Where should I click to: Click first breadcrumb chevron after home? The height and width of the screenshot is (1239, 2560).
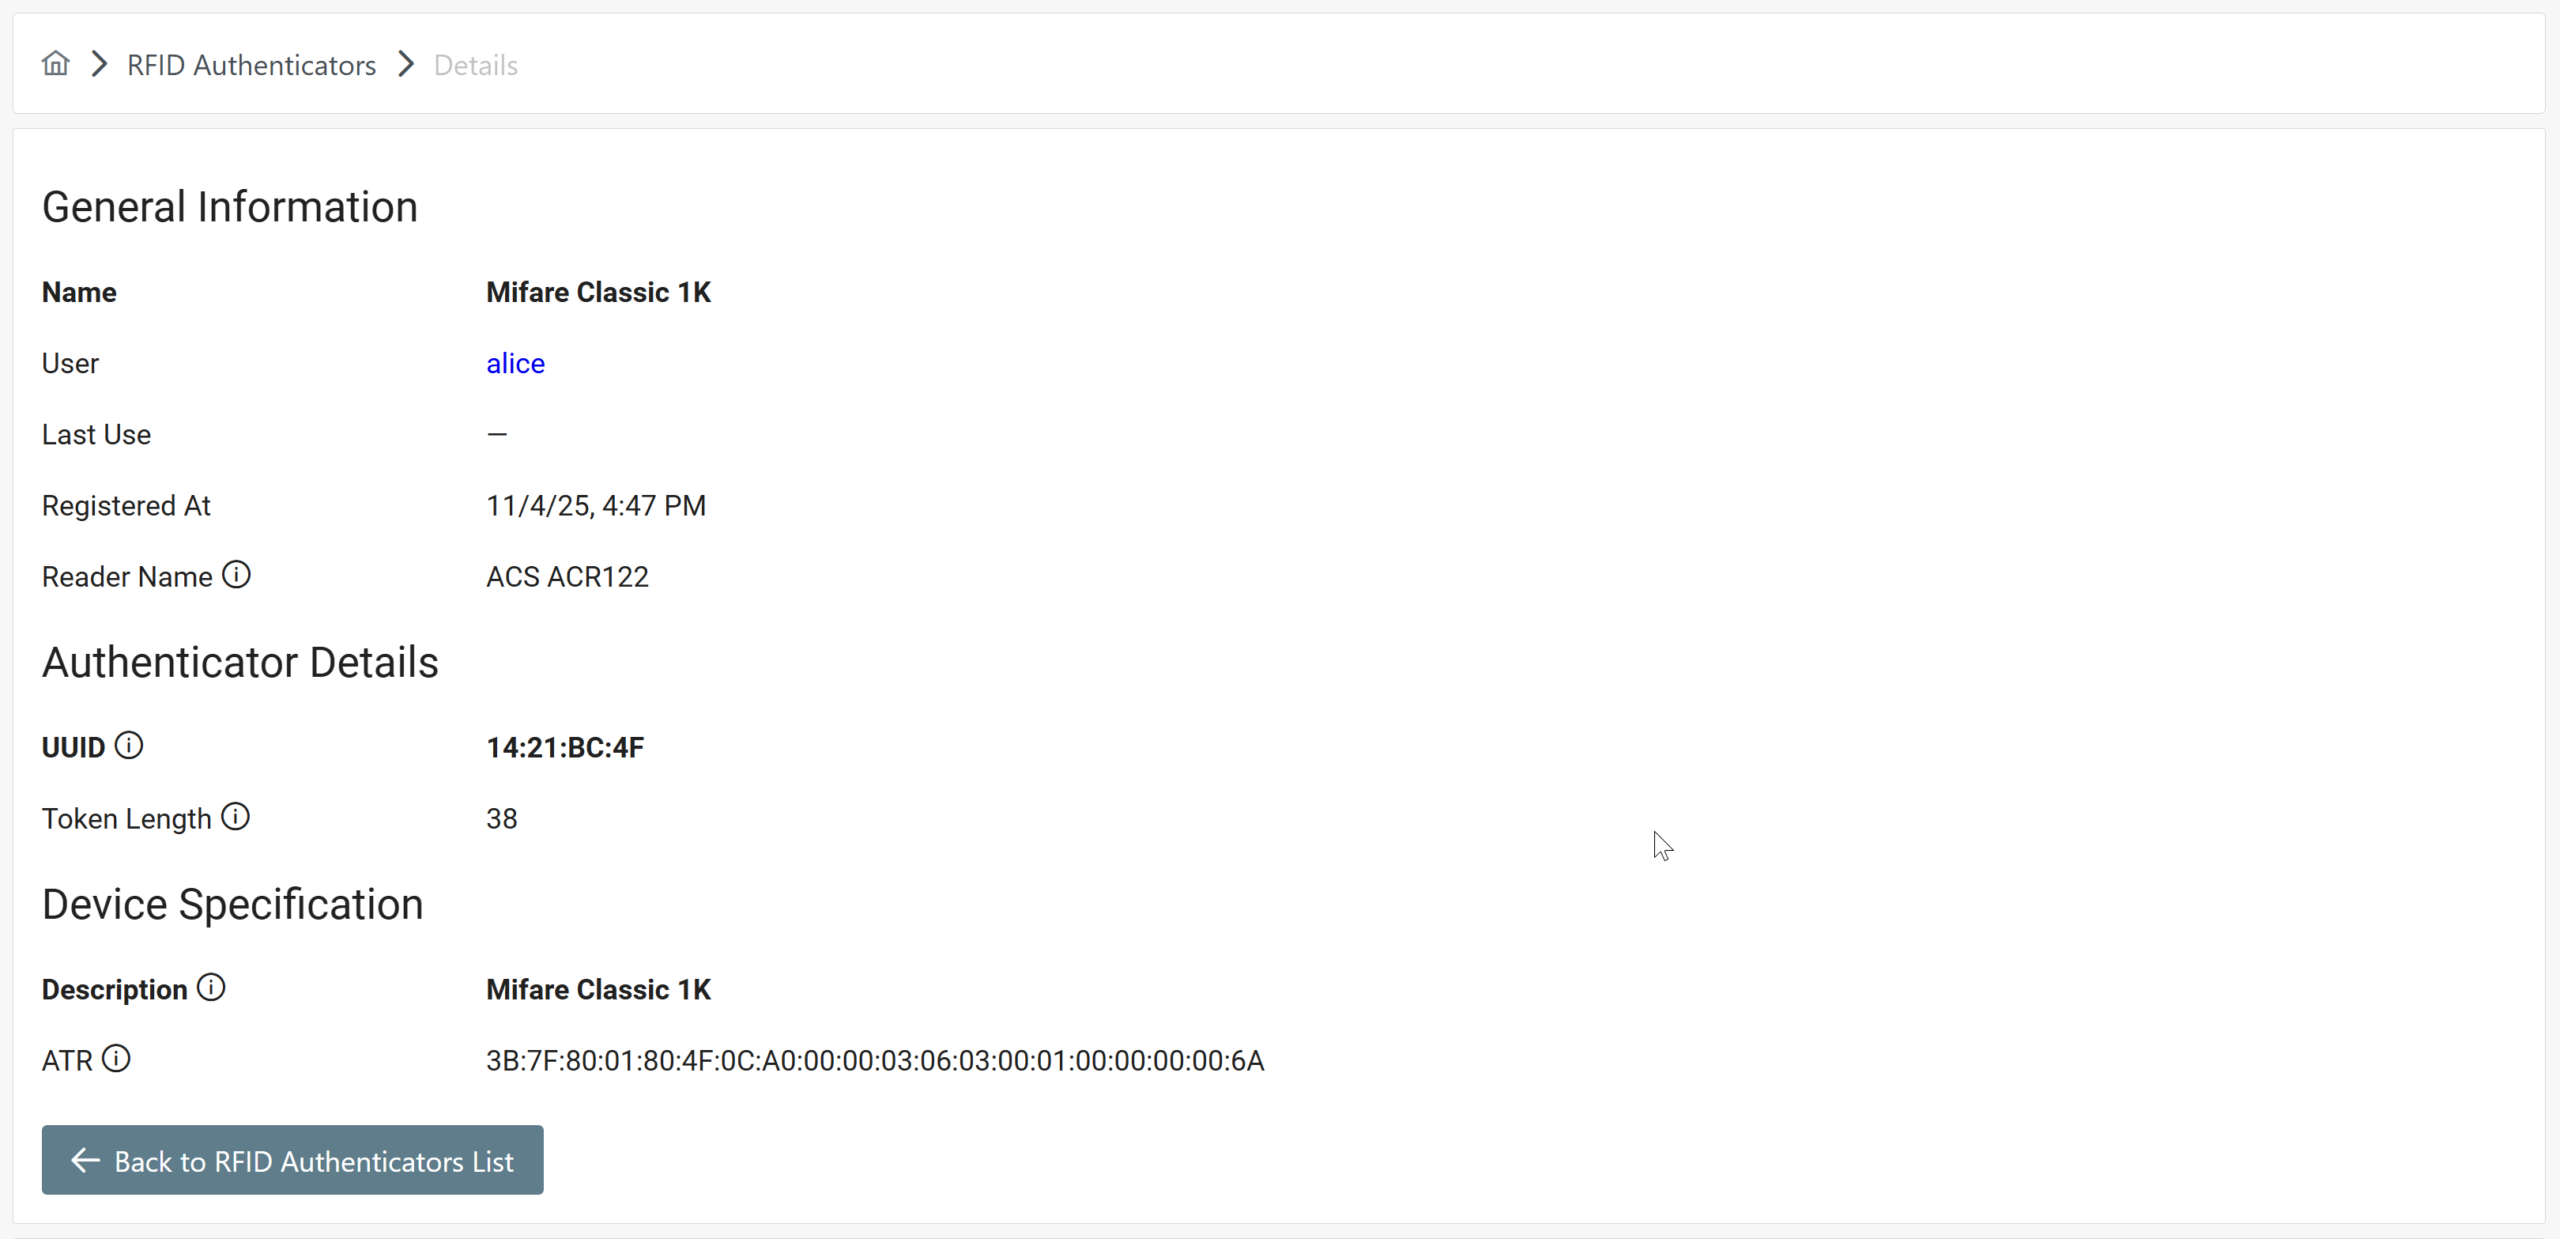click(x=99, y=64)
